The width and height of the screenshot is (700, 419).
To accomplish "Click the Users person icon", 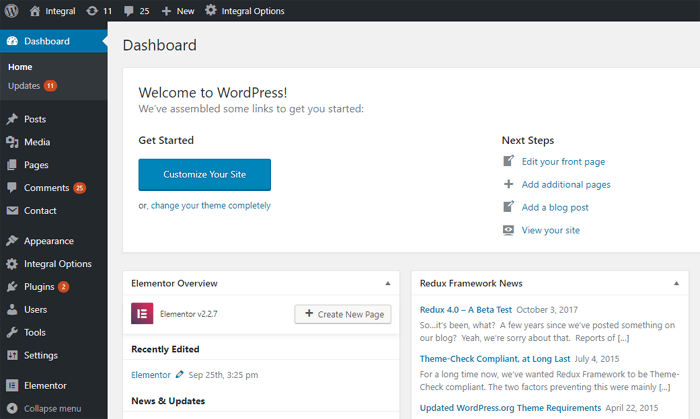I will click(x=12, y=309).
